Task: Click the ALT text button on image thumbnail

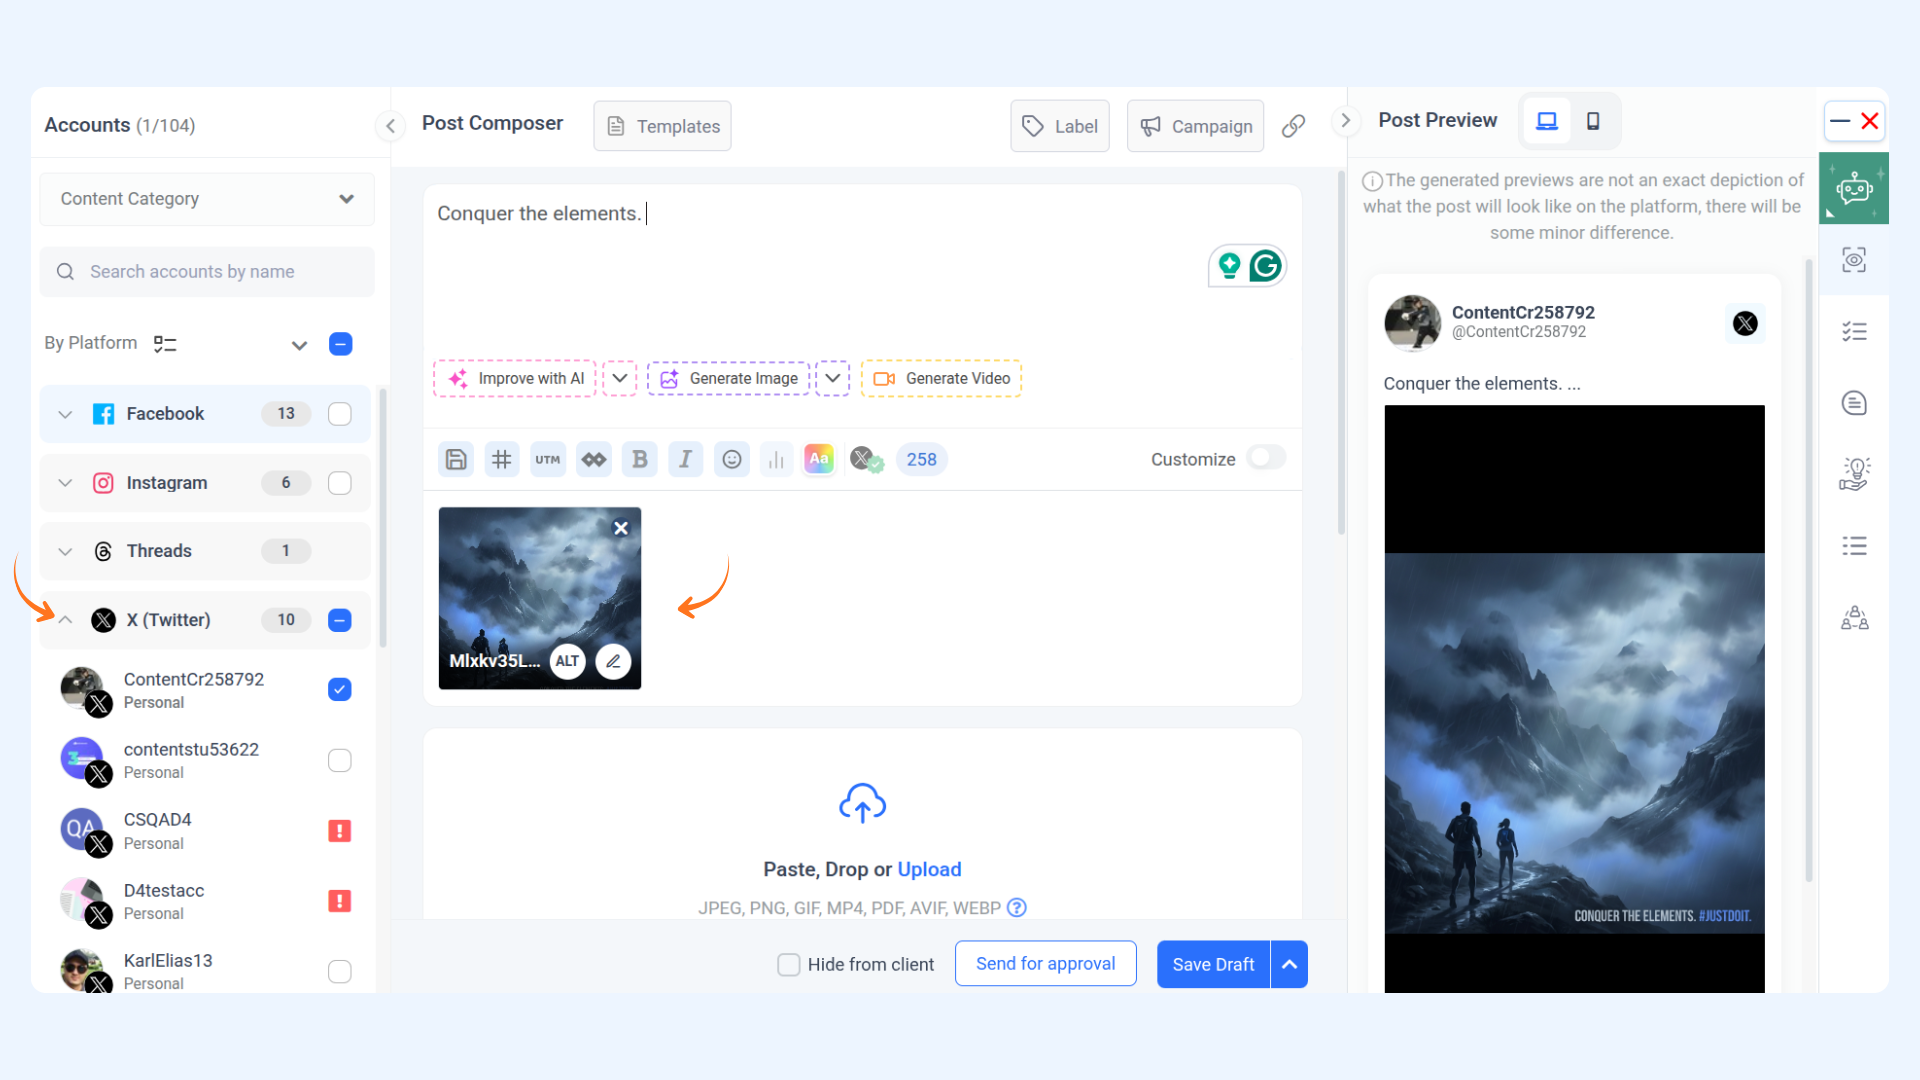Action: point(567,661)
